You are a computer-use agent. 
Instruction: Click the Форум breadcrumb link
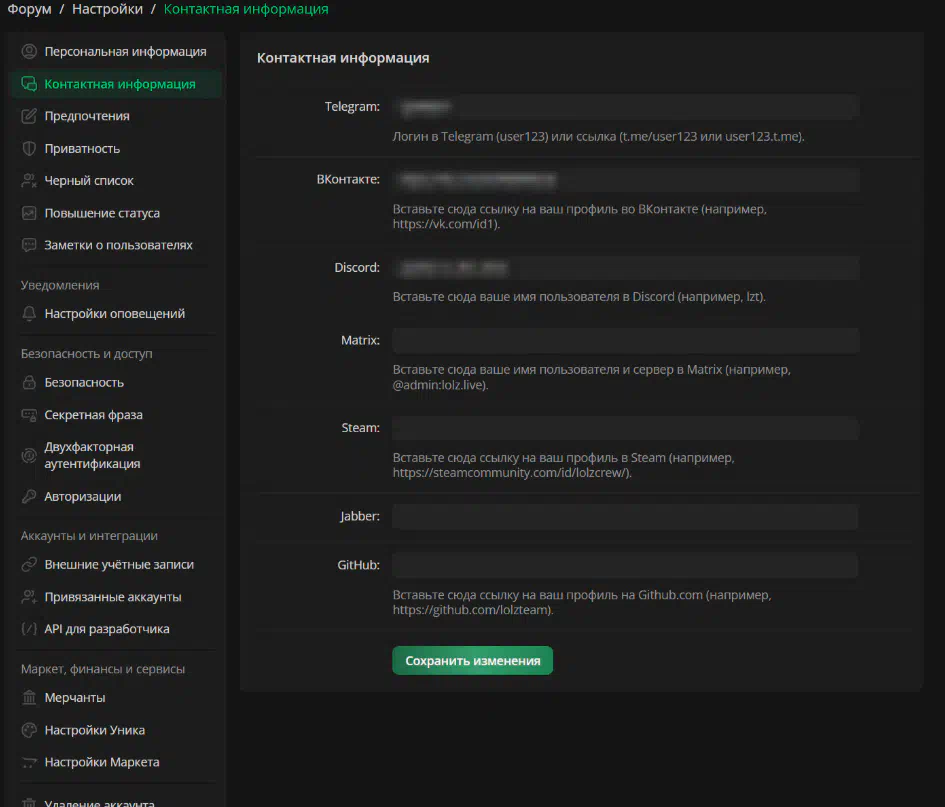coord(29,9)
